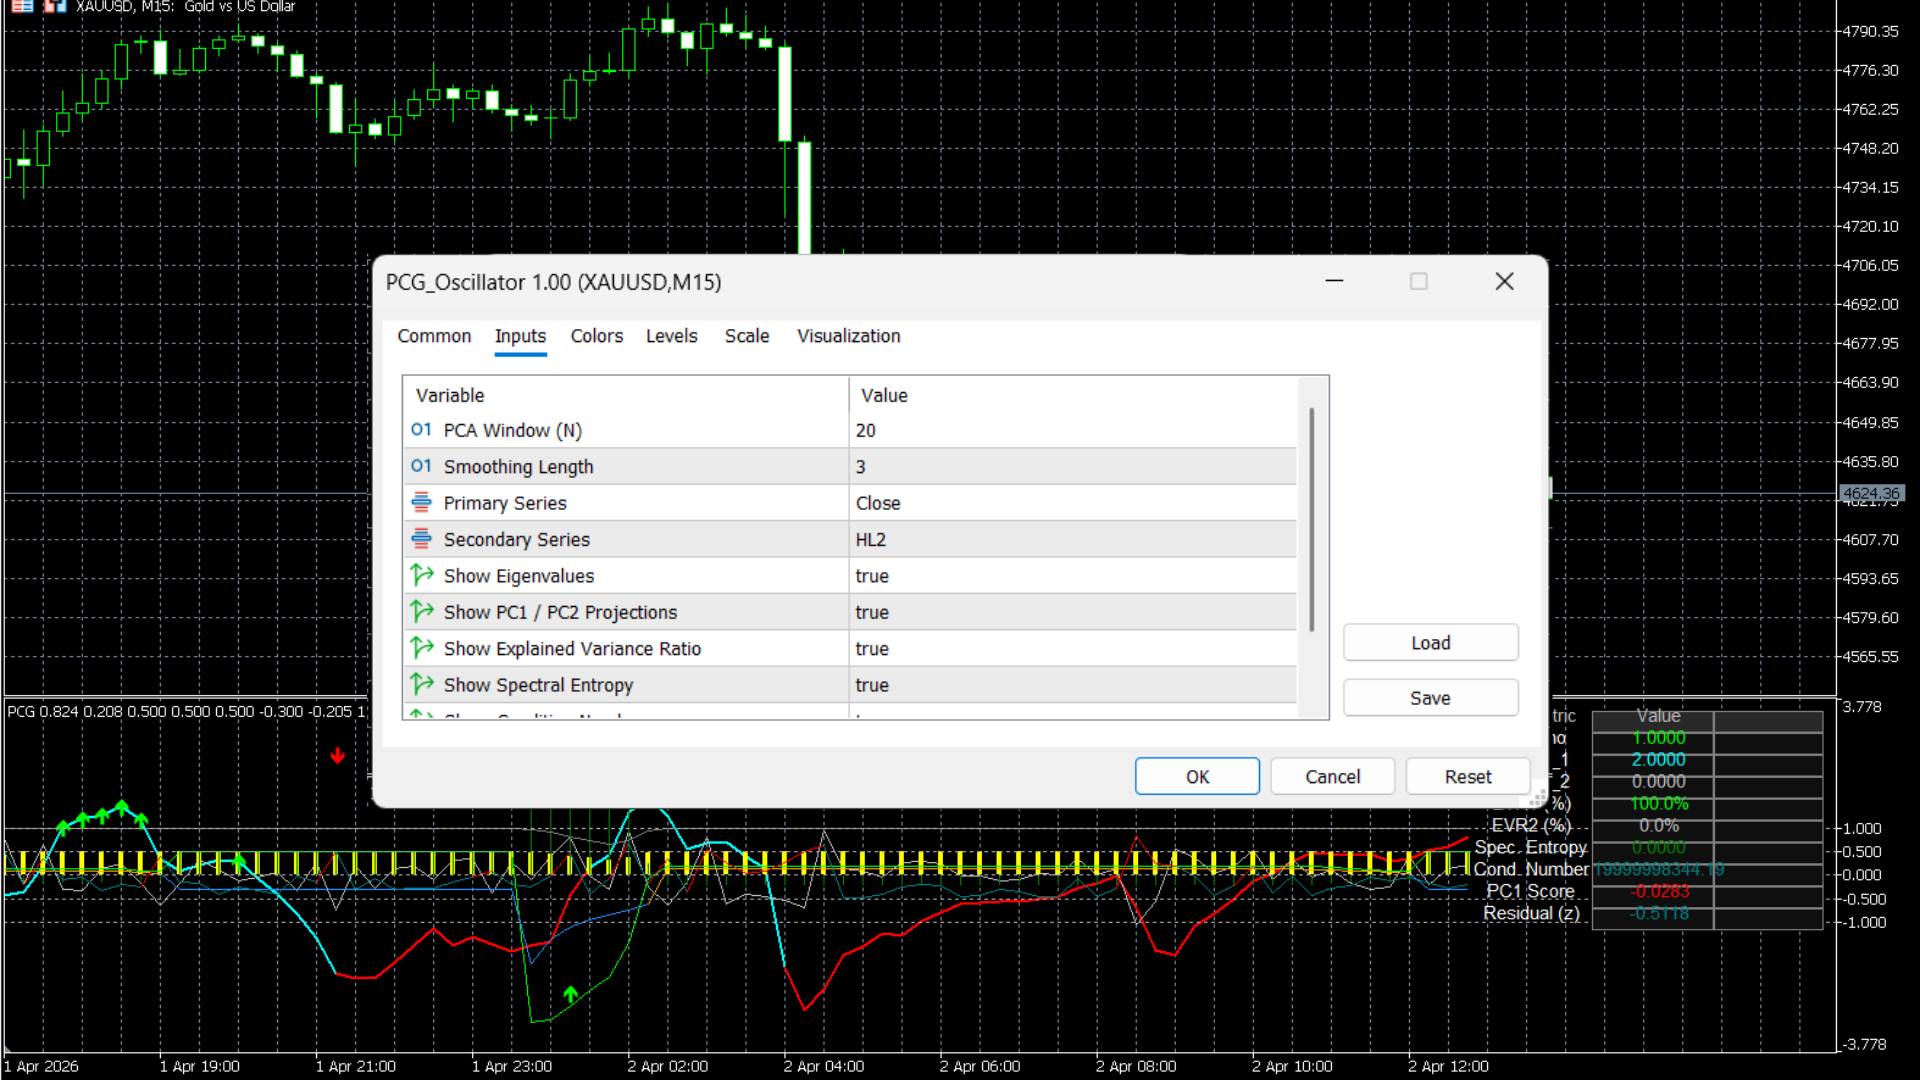Switch to the Colors tab
This screenshot has width=1920, height=1080.
tap(596, 336)
